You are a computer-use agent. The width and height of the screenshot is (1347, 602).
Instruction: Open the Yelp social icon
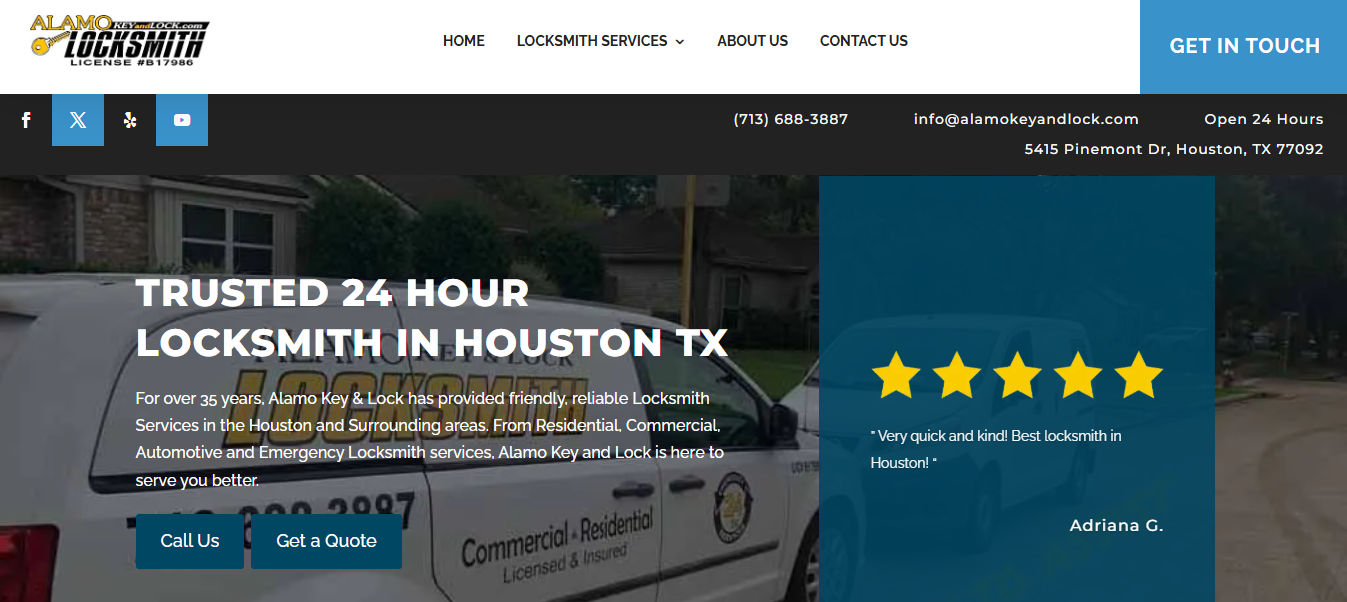pos(130,120)
